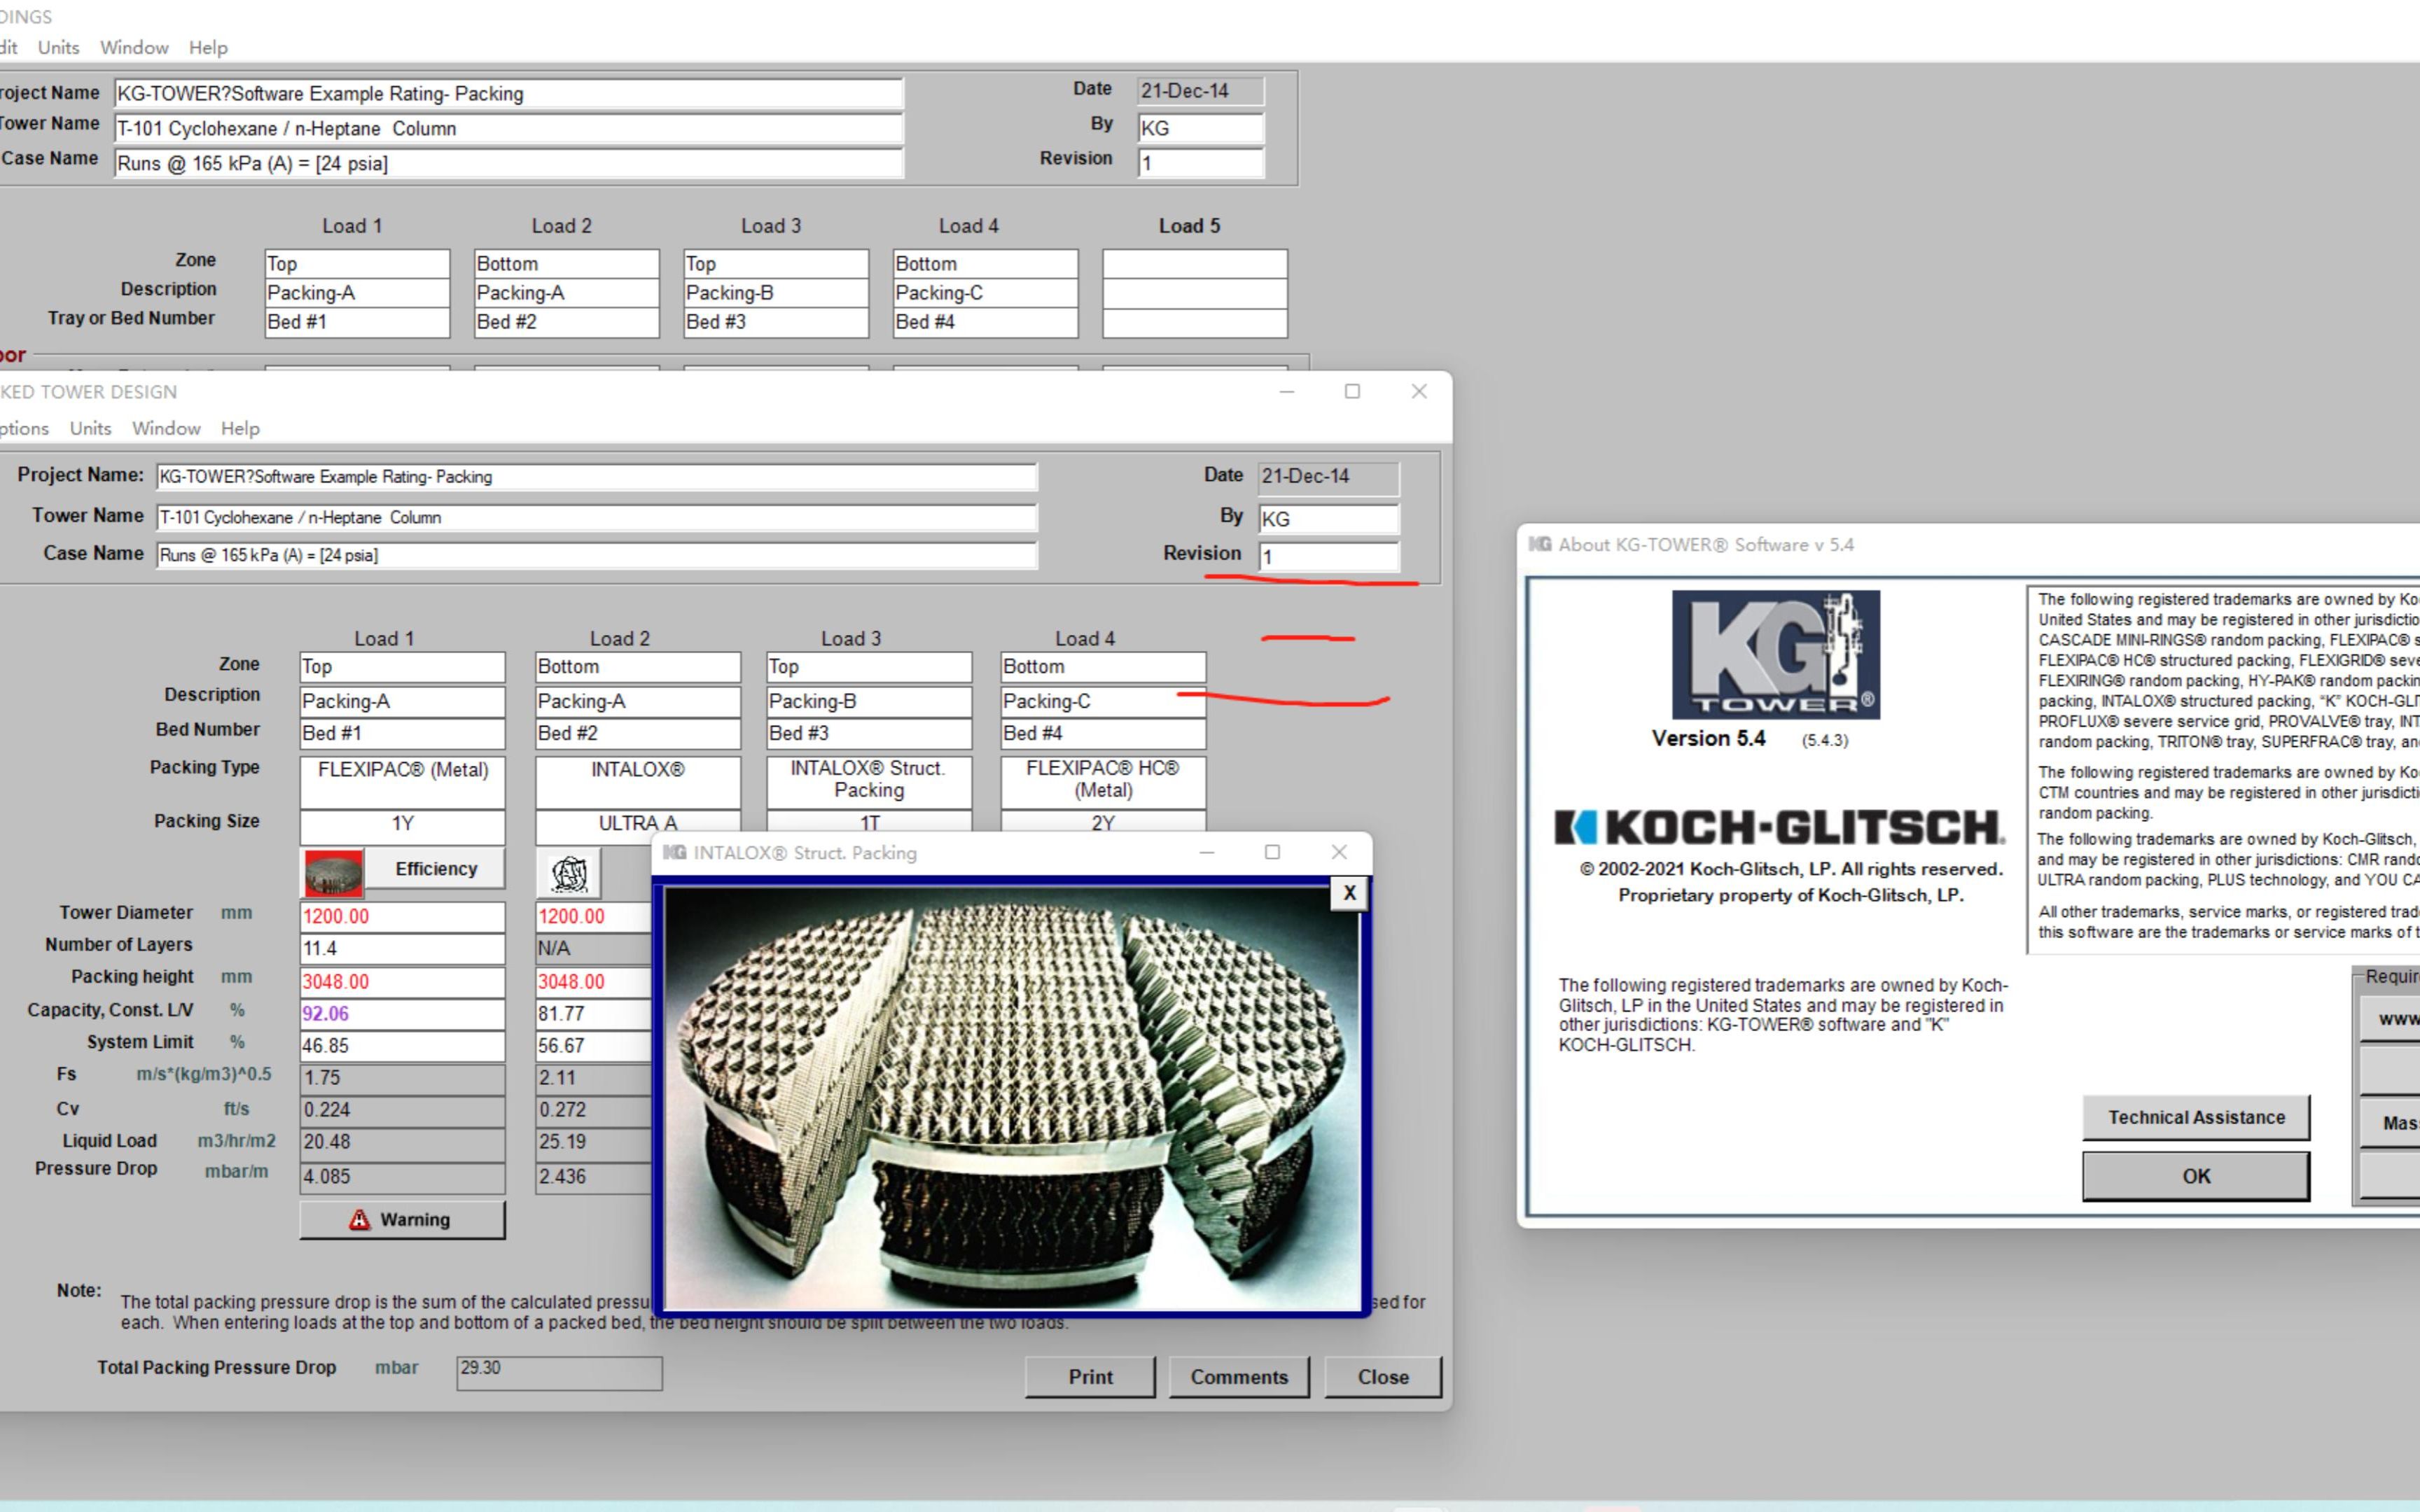This screenshot has width=2420, height=1512.
Task: Click Tower Name field in Packed Tower Design
Action: pyautogui.click(x=596, y=517)
